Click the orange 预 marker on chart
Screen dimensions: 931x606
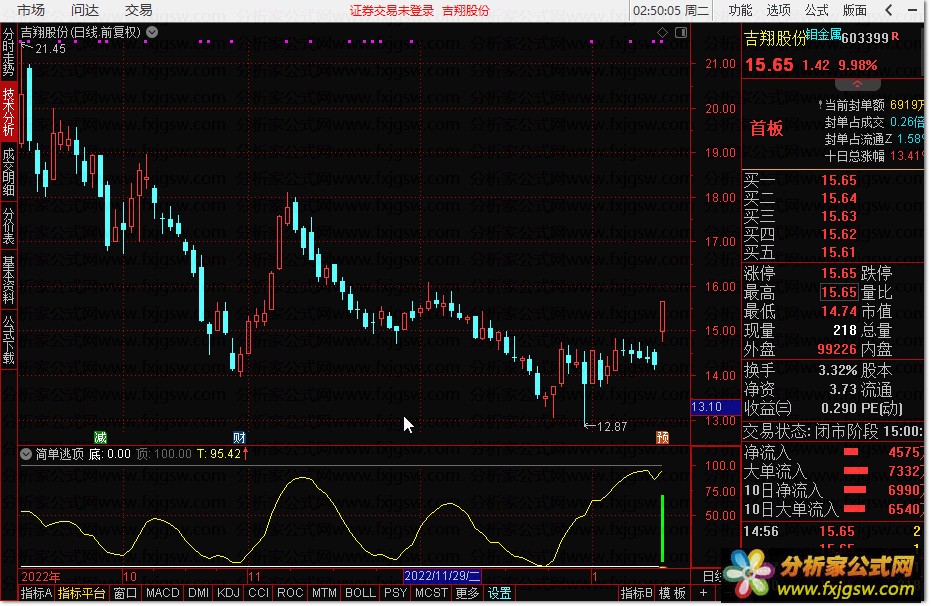click(x=663, y=438)
